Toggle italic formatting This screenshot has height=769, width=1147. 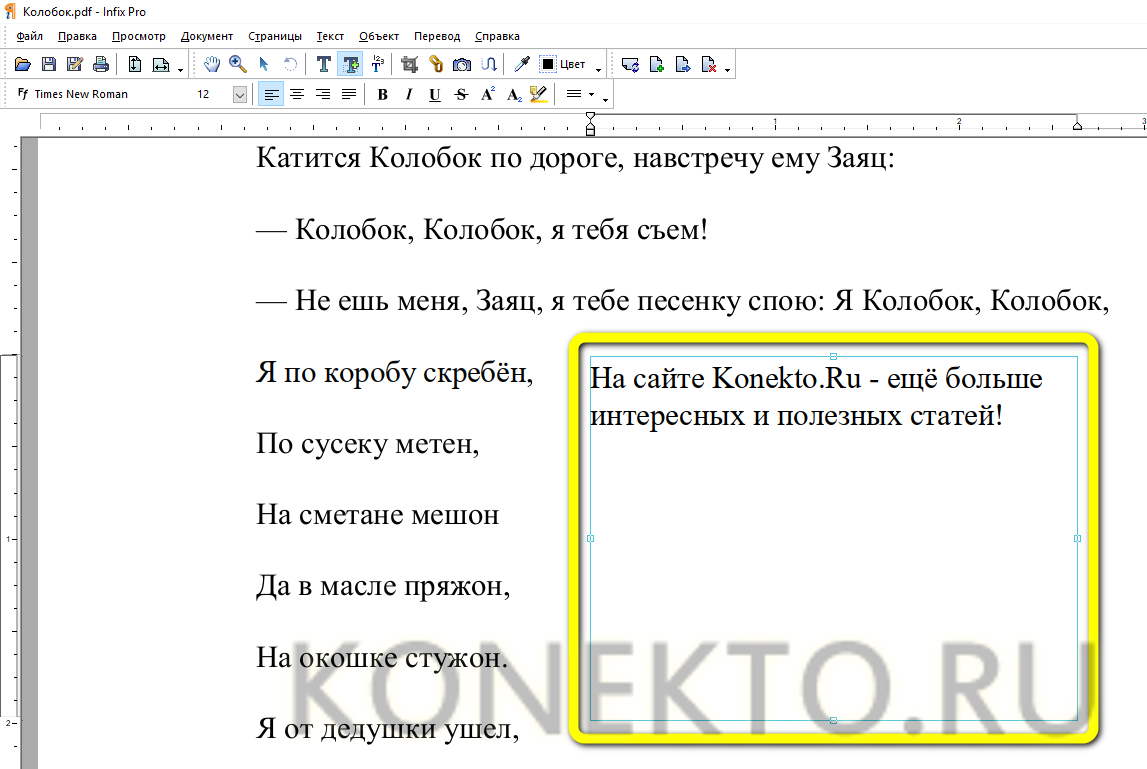pyautogui.click(x=408, y=95)
